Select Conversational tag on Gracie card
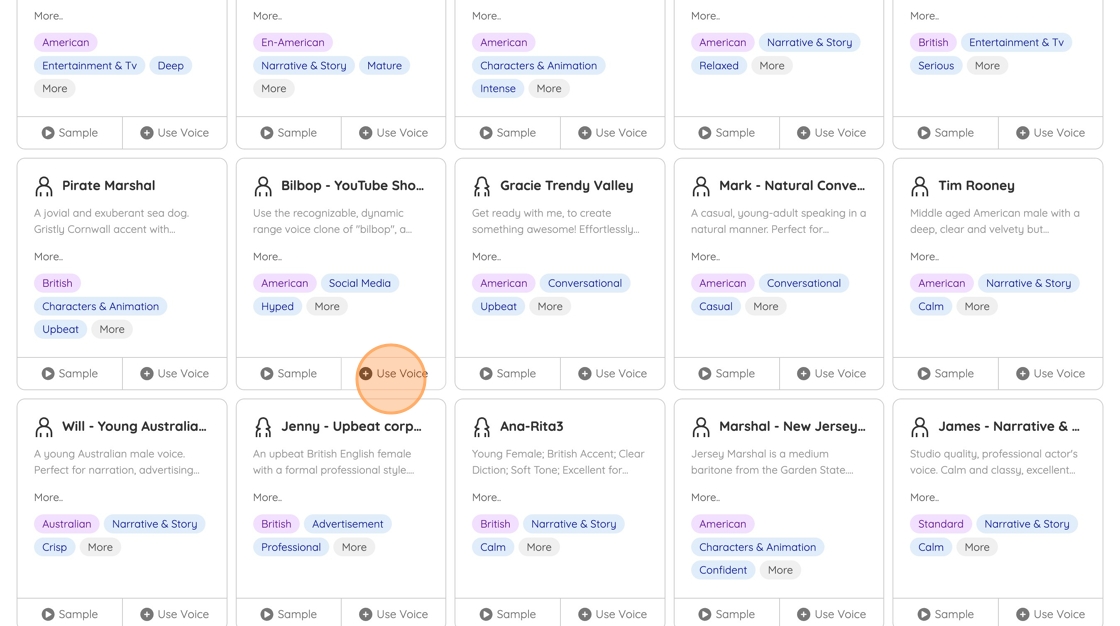Image resolution: width=1120 pixels, height=626 pixels. click(585, 283)
